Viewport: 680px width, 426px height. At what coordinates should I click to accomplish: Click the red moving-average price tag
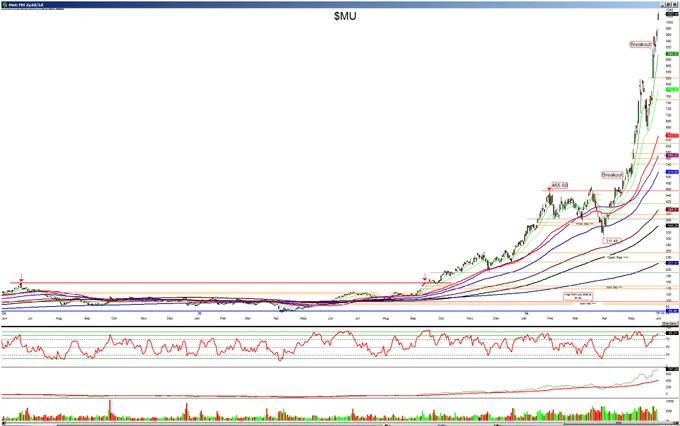point(672,135)
